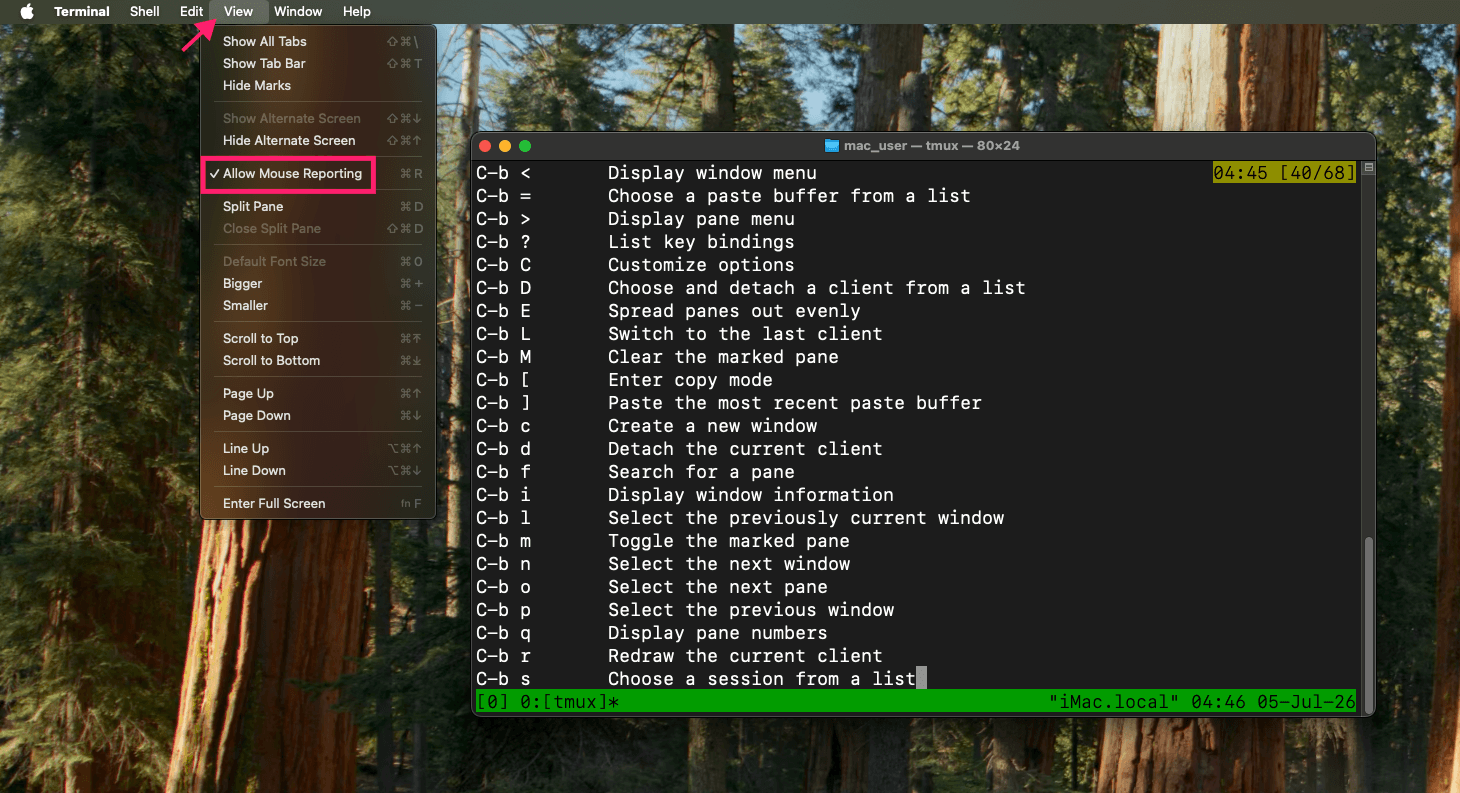The width and height of the screenshot is (1460, 793).
Task: Open the Help menu
Action: (357, 12)
